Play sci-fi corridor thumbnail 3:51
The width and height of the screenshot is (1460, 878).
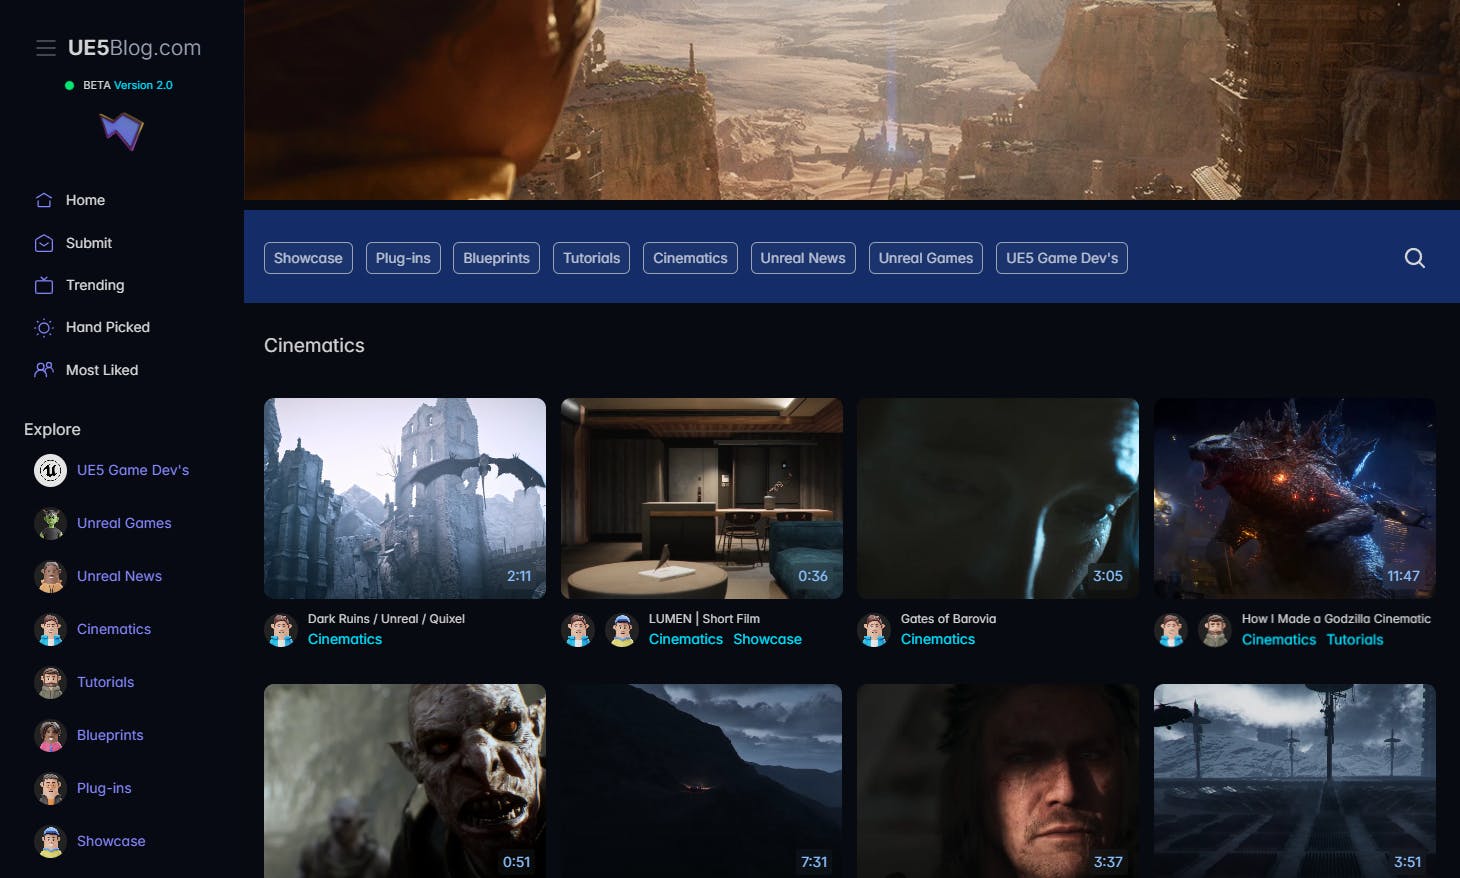point(1295,781)
